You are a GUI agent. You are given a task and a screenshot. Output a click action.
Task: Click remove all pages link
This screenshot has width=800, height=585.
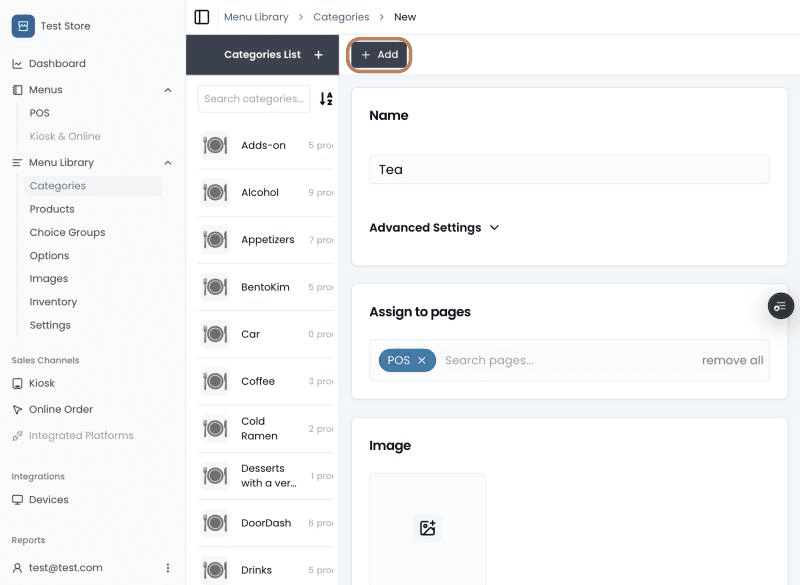[733, 360]
